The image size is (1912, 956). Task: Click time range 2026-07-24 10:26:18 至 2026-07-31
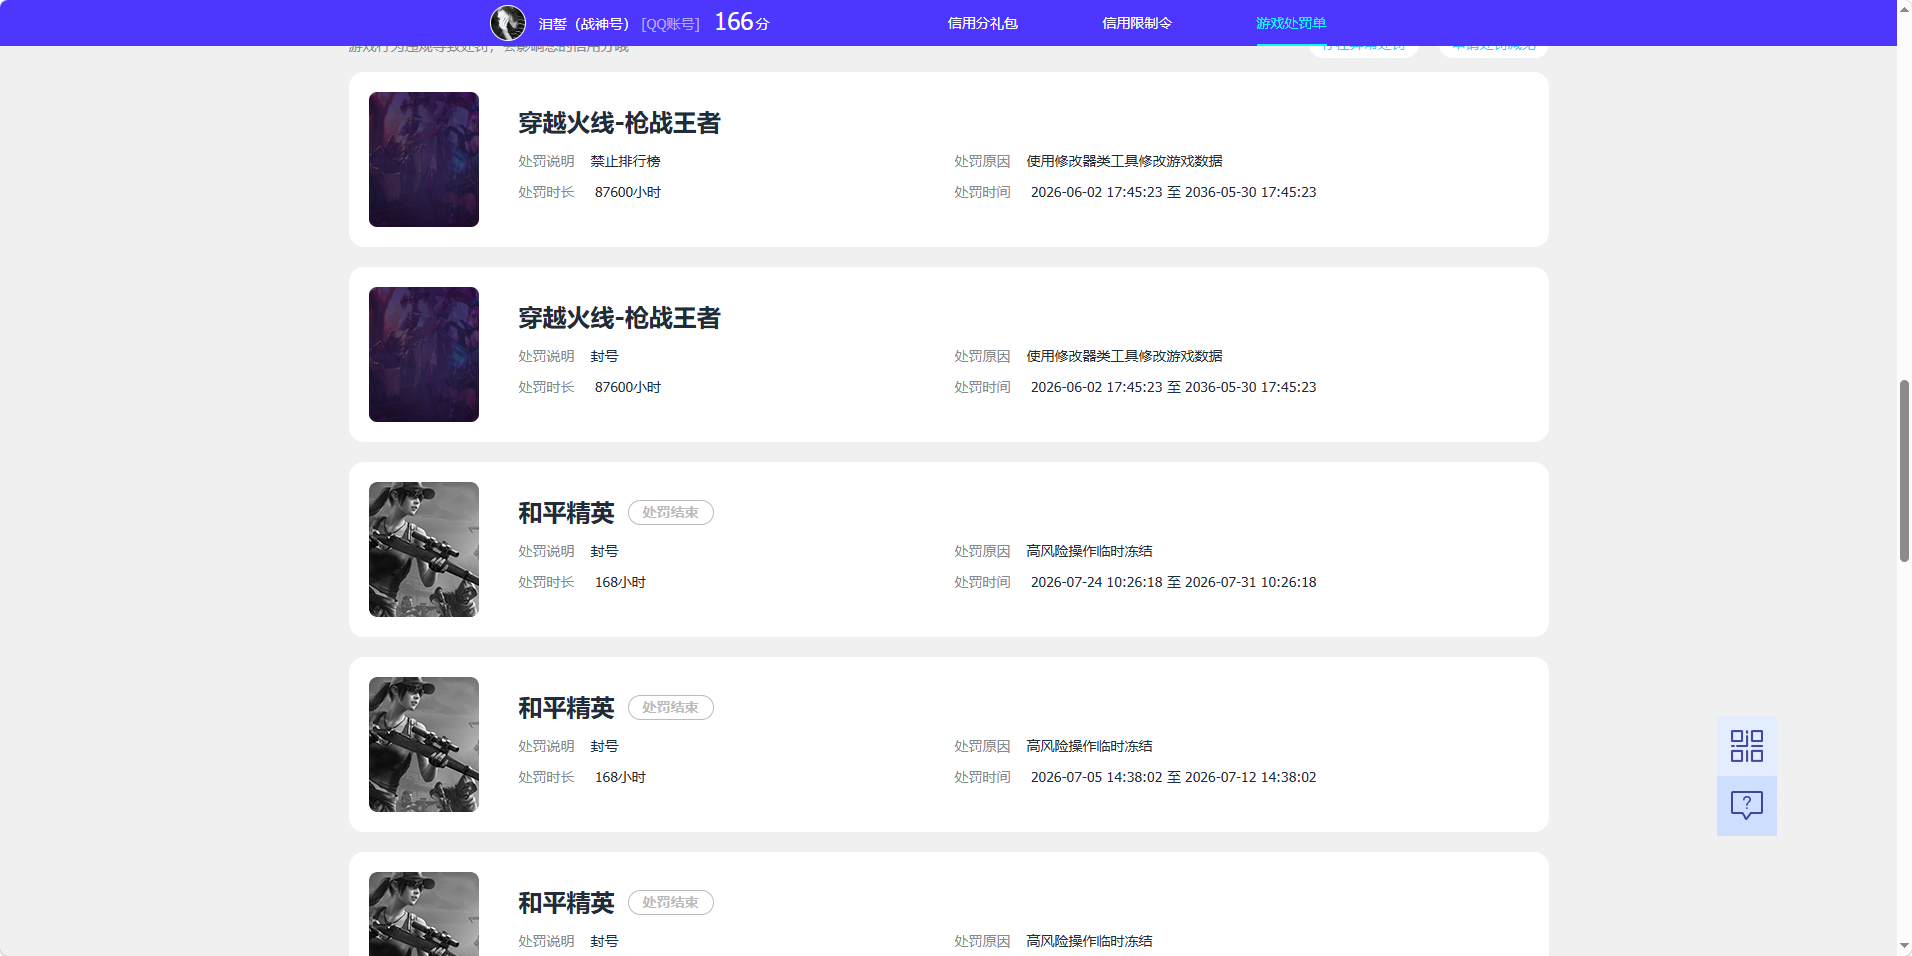point(1173,582)
